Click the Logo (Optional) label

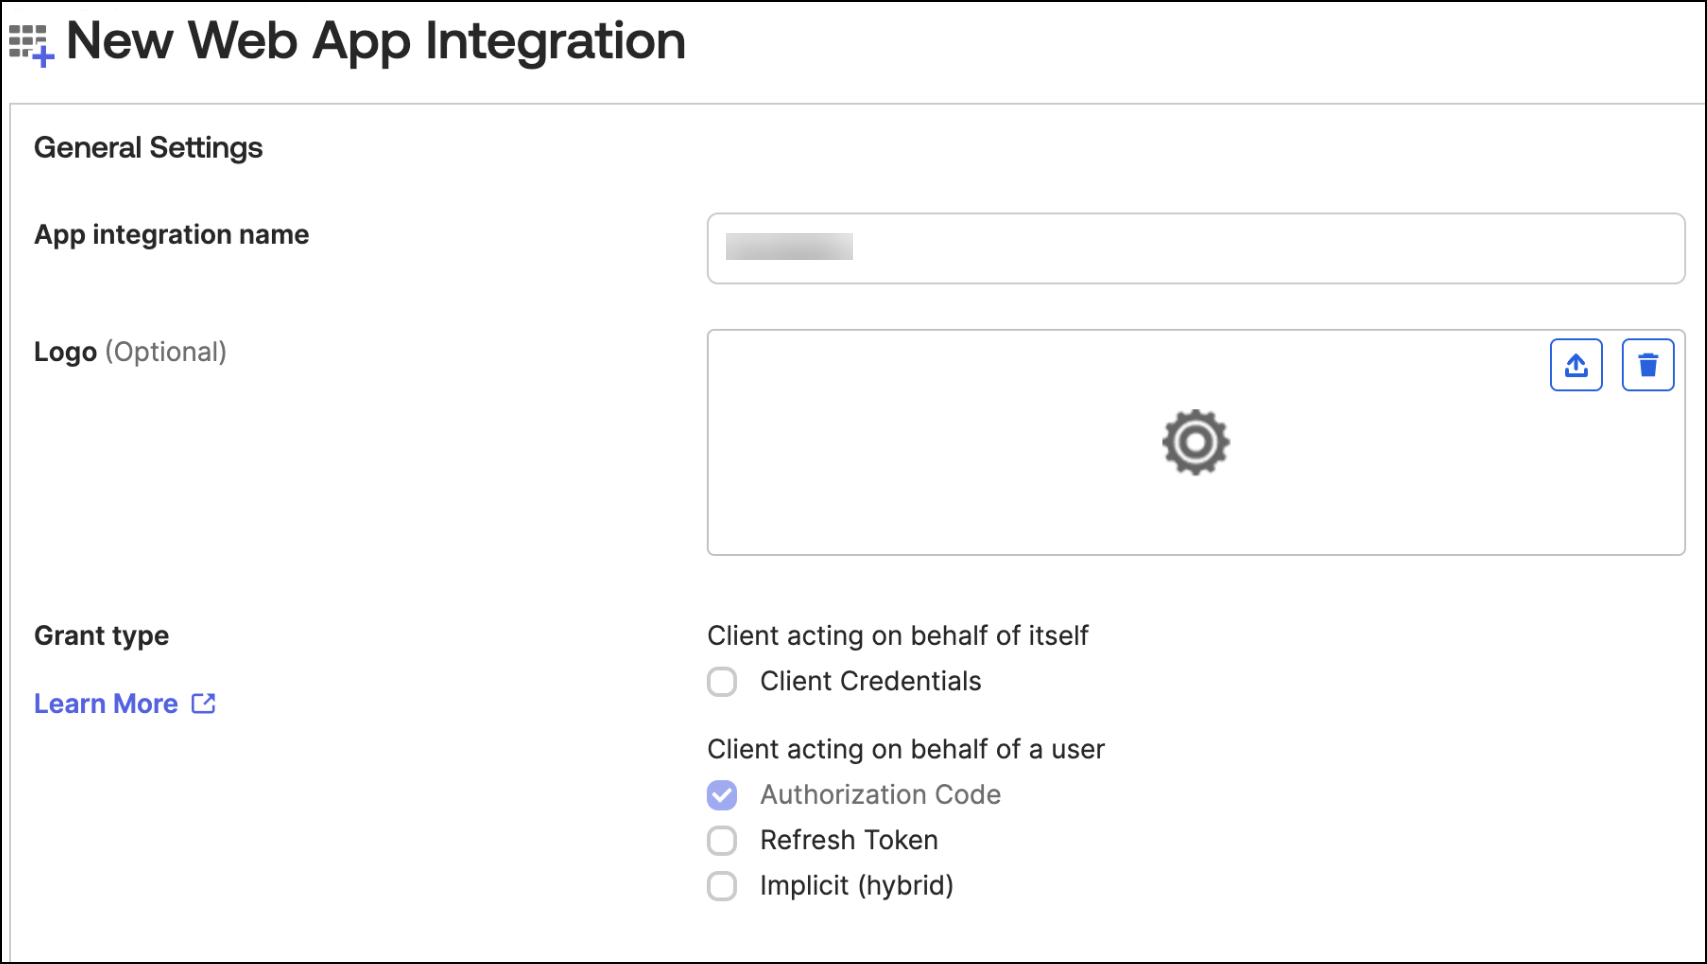pos(130,352)
